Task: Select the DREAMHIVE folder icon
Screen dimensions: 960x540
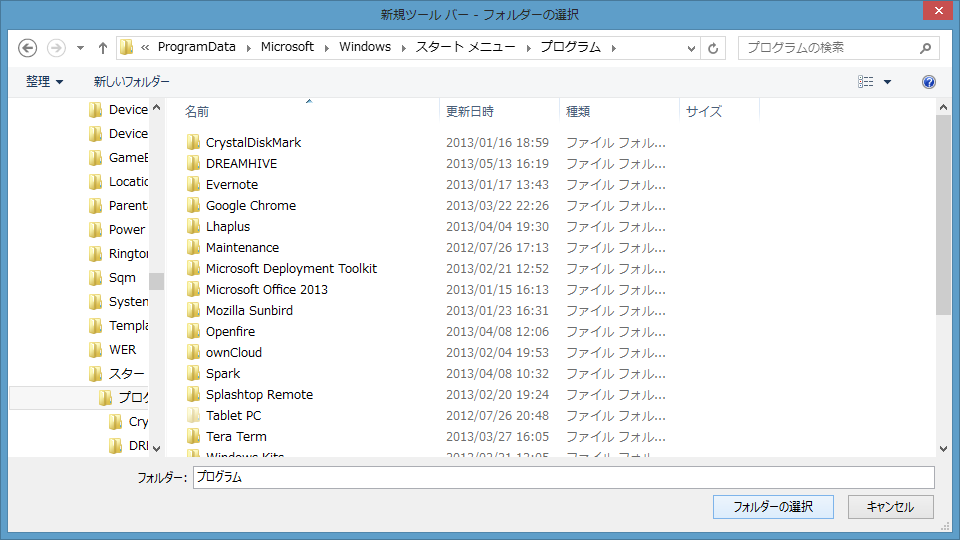Action: 193,163
